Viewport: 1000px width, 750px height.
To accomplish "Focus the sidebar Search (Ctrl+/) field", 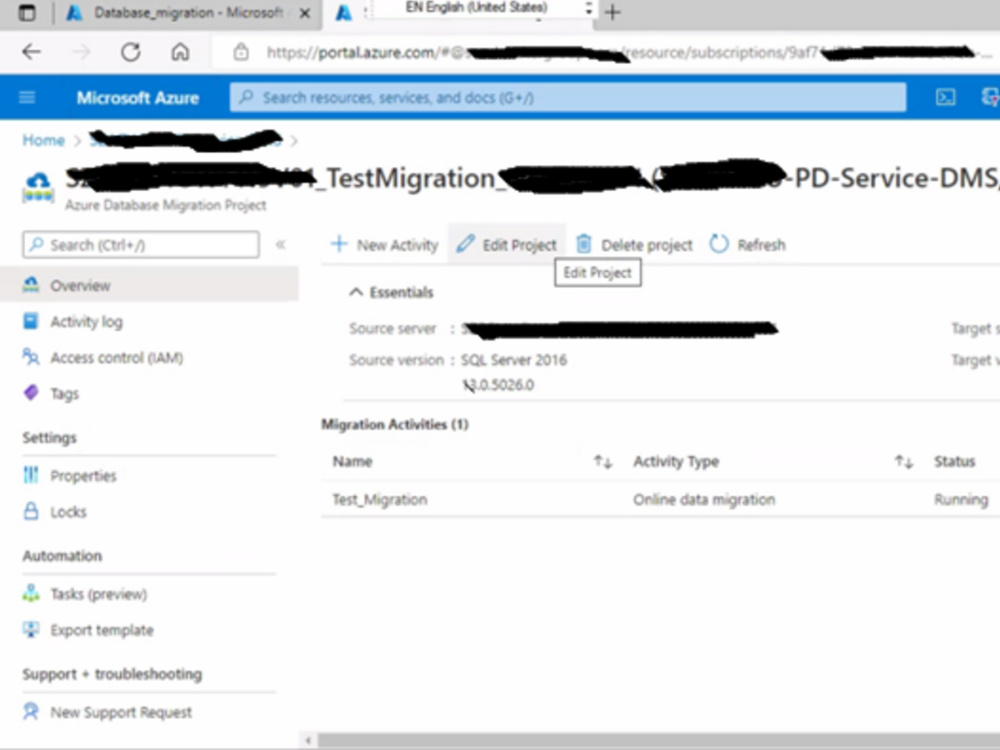I will (141, 245).
